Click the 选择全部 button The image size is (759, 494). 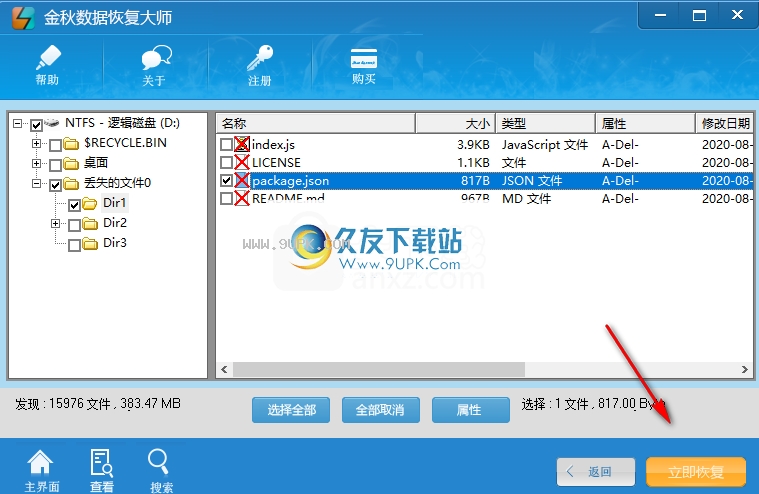click(x=291, y=410)
